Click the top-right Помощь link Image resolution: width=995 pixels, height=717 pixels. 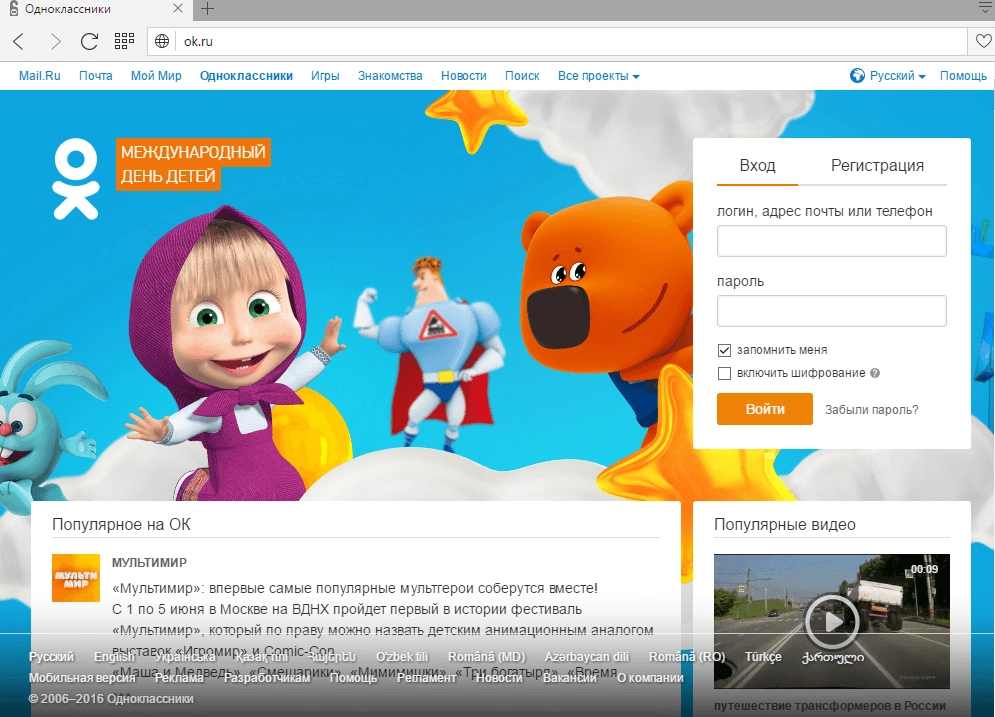point(963,76)
